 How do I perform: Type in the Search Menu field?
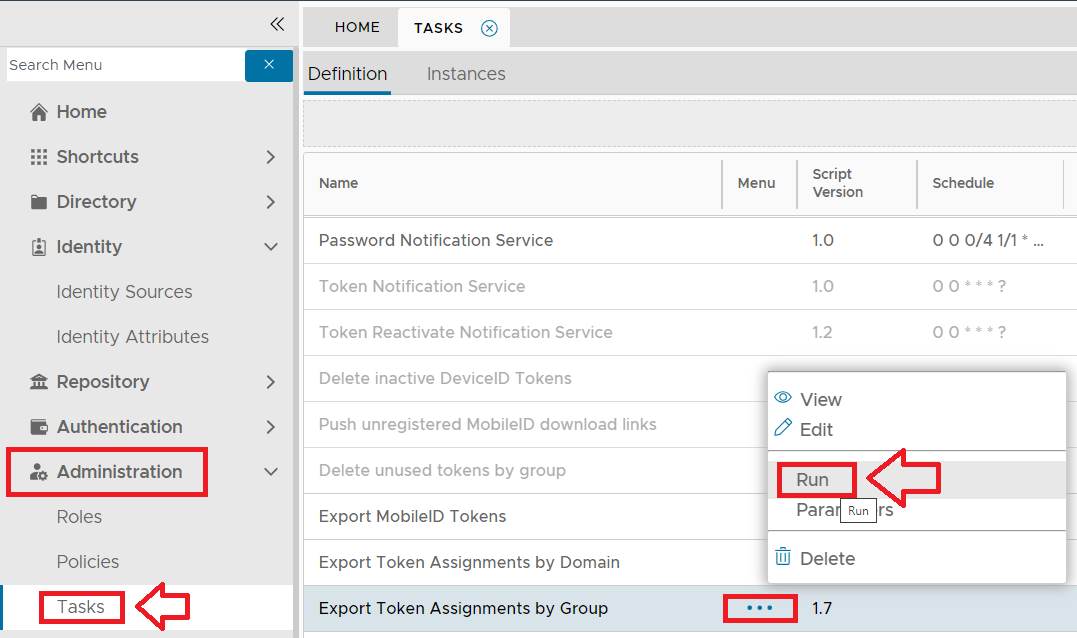124,65
